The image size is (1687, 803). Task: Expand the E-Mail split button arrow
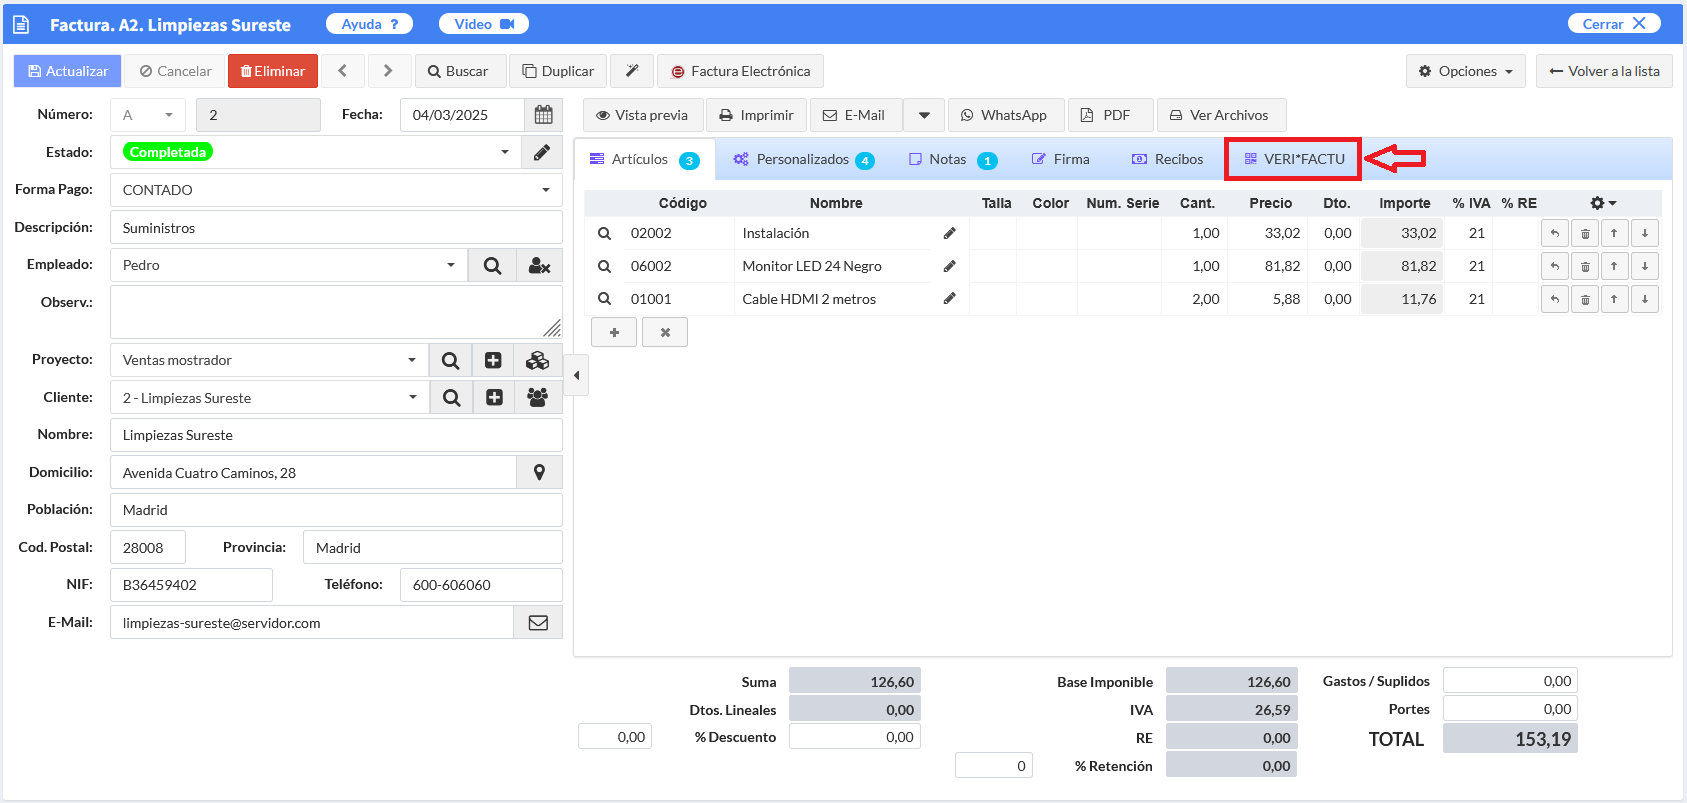click(924, 115)
